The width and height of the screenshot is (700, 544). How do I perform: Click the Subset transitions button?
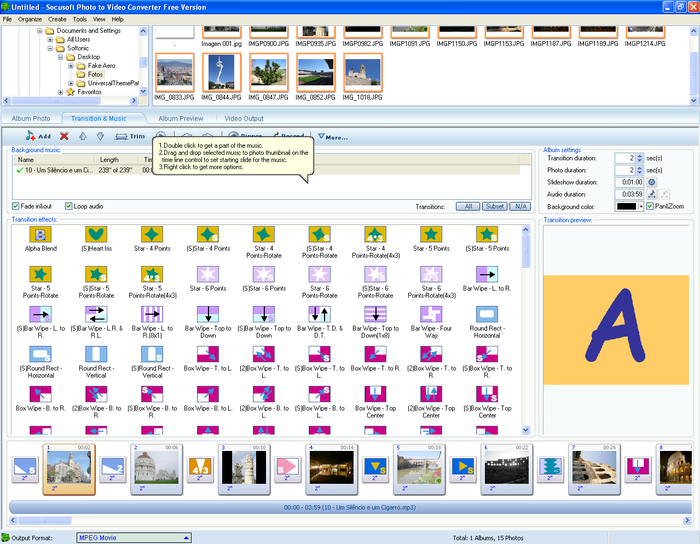point(495,206)
